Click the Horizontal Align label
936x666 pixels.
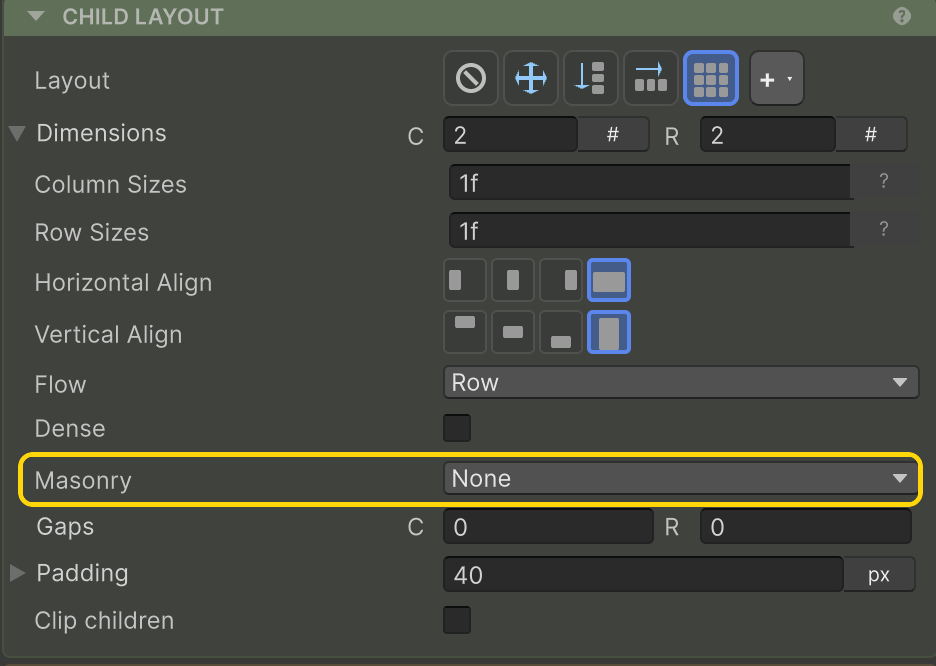click(x=124, y=282)
